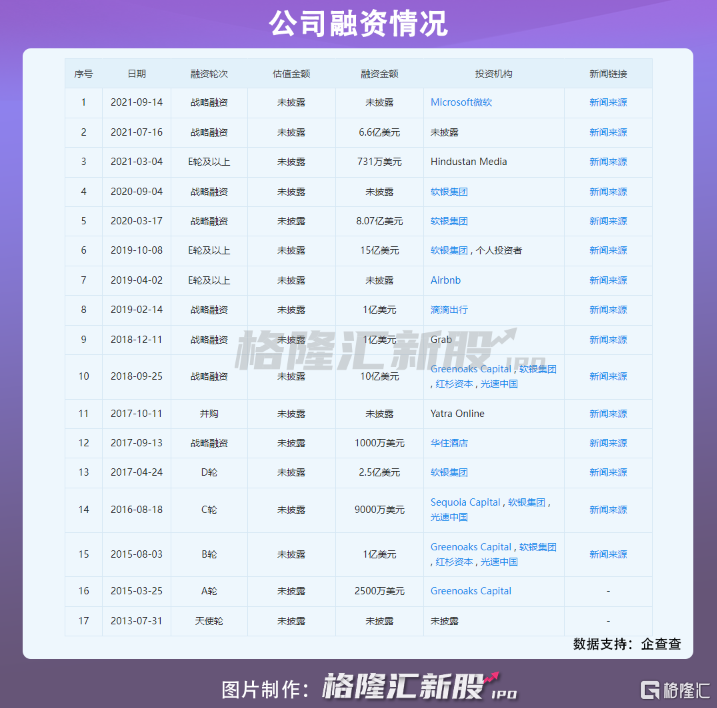Click 红杉资本 in the 2015-08-03 row
The height and width of the screenshot is (708, 717).
pyautogui.click(x=454, y=562)
